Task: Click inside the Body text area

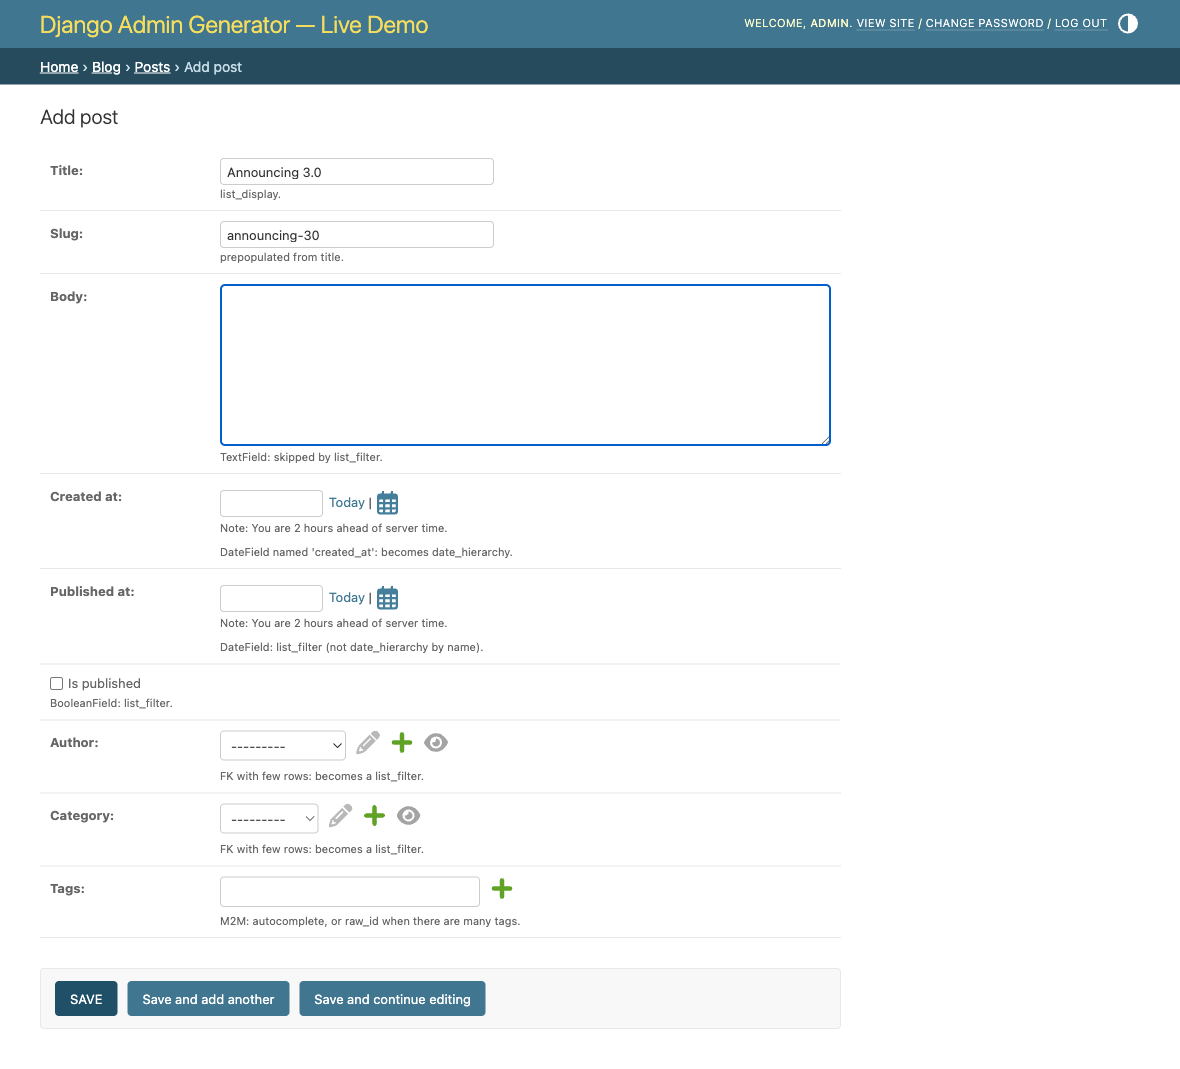Action: [x=525, y=365]
